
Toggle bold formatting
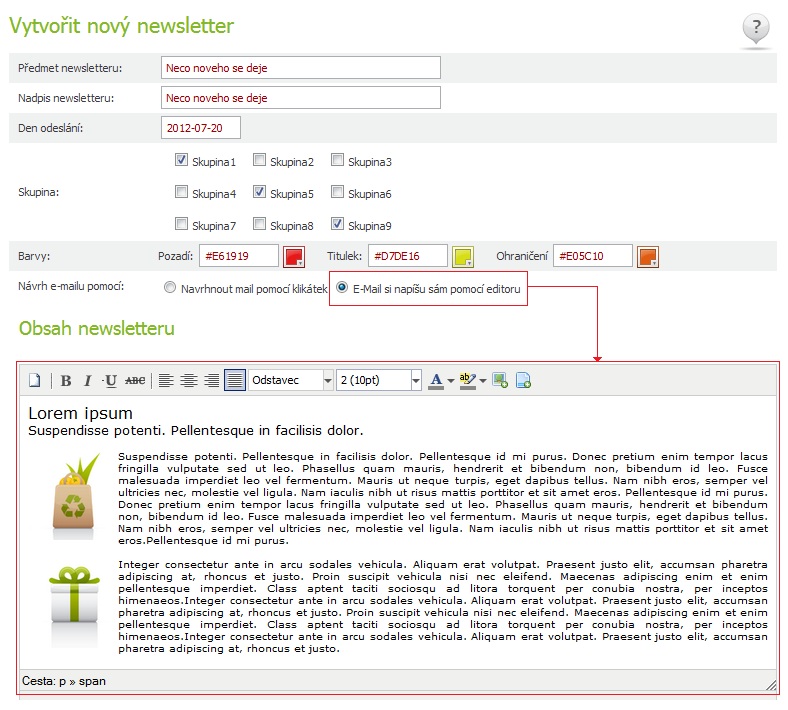[66, 380]
